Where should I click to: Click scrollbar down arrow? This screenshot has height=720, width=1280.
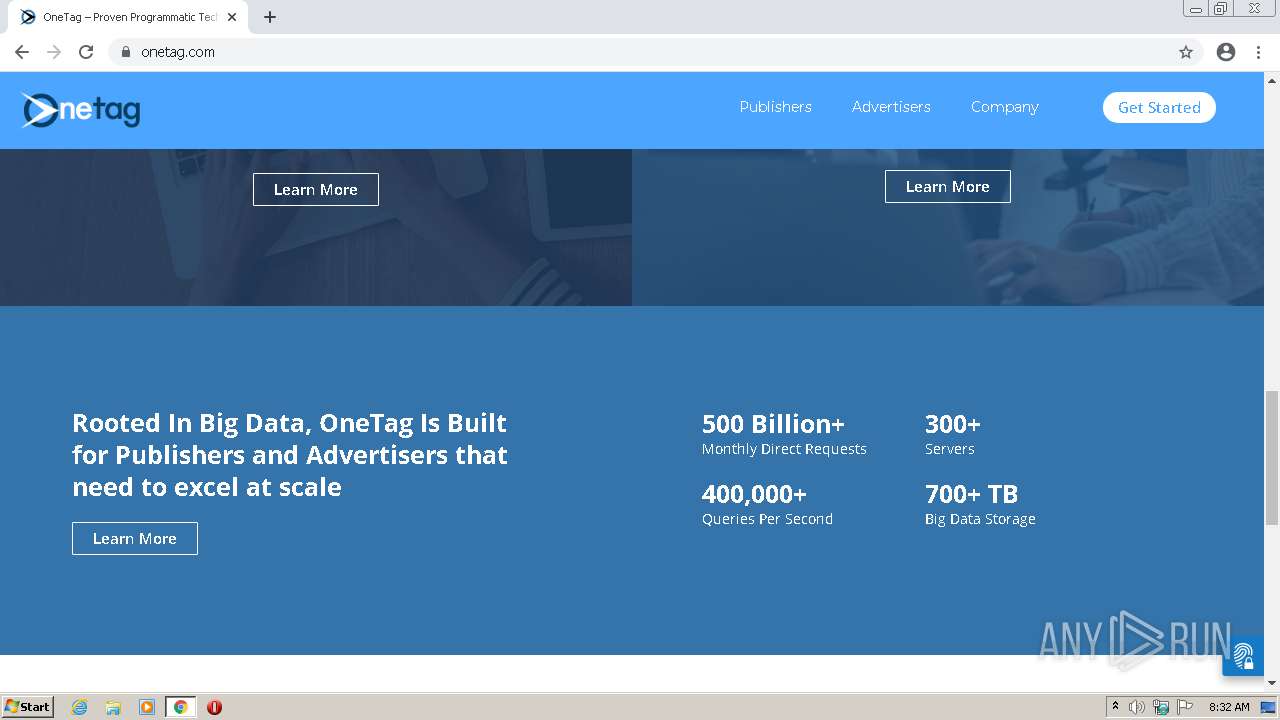(1272, 683)
